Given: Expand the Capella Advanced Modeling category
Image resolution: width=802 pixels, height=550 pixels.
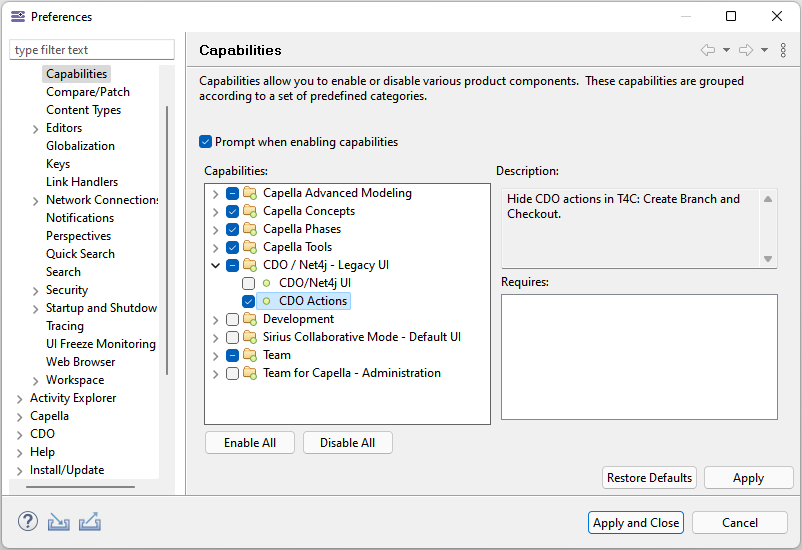Looking at the screenshot, I should (215, 193).
